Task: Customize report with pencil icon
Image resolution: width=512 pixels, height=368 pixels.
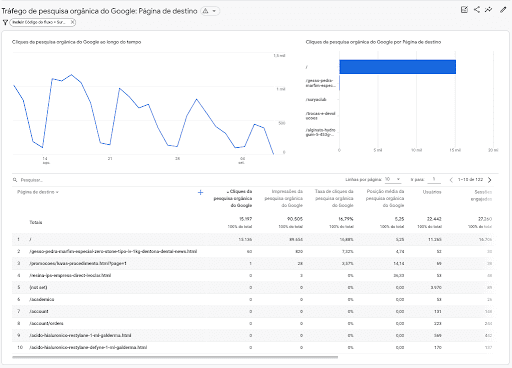Action: pos(503,10)
